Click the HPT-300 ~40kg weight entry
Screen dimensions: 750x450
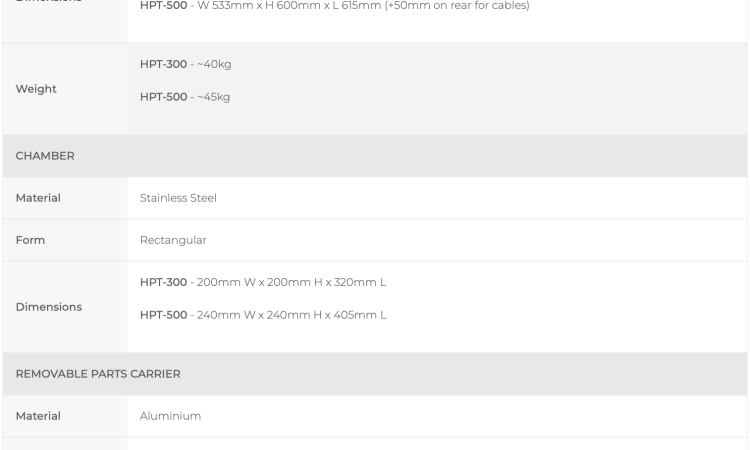[x=186, y=64]
